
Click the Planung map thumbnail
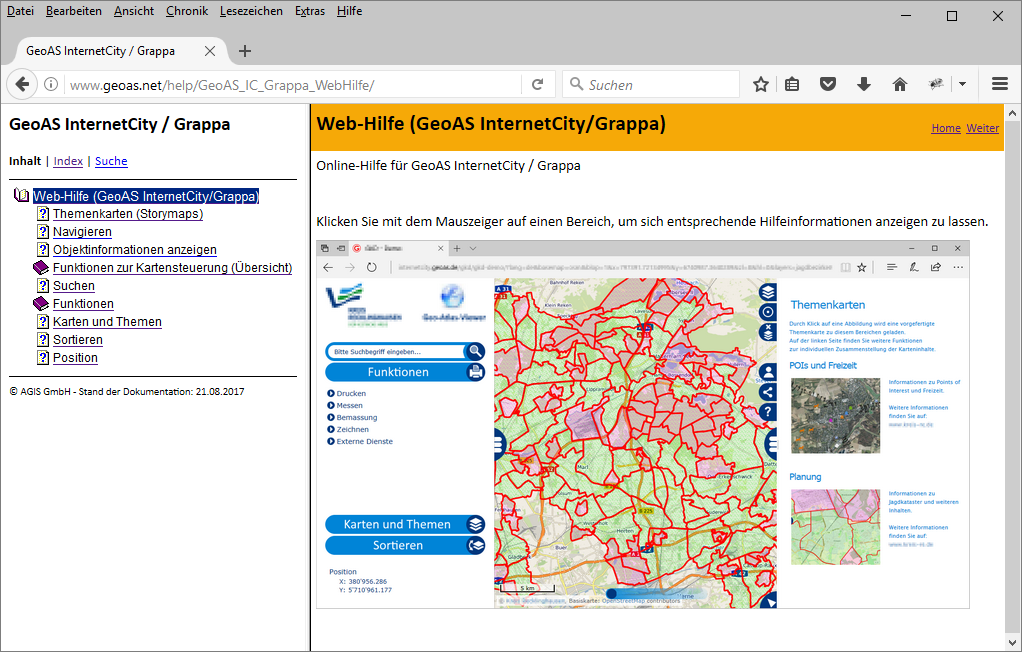click(836, 527)
